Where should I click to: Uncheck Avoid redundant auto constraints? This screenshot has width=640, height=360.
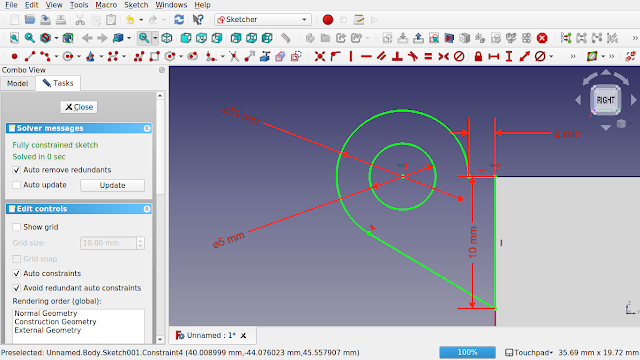(x=16, y=288)
